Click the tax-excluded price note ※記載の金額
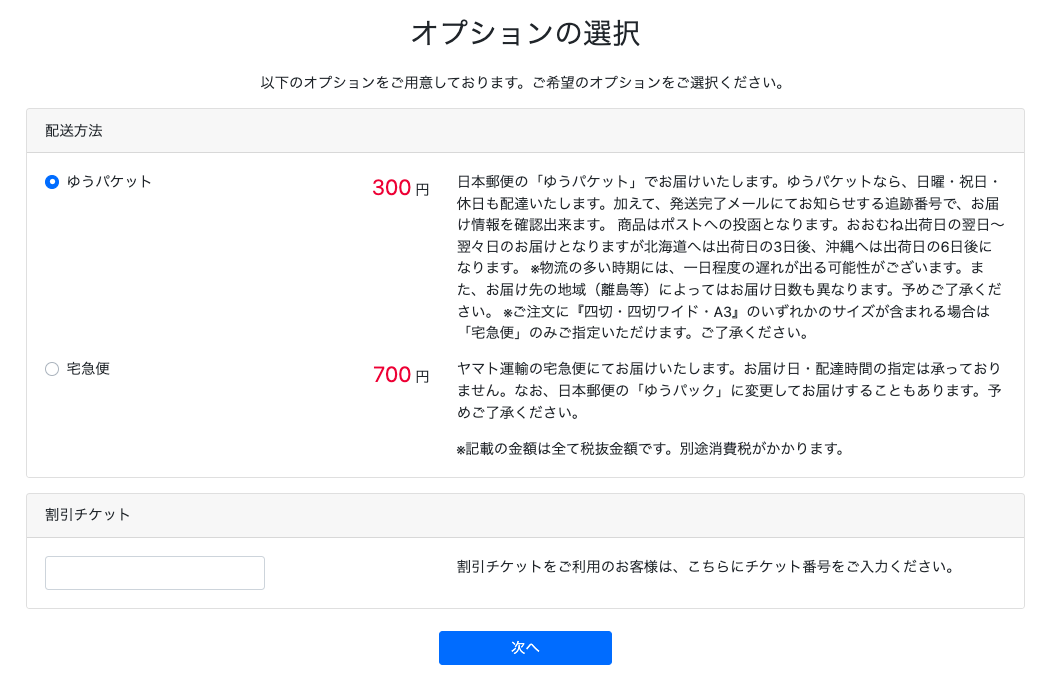1060x675 pixels. [650, 448]
